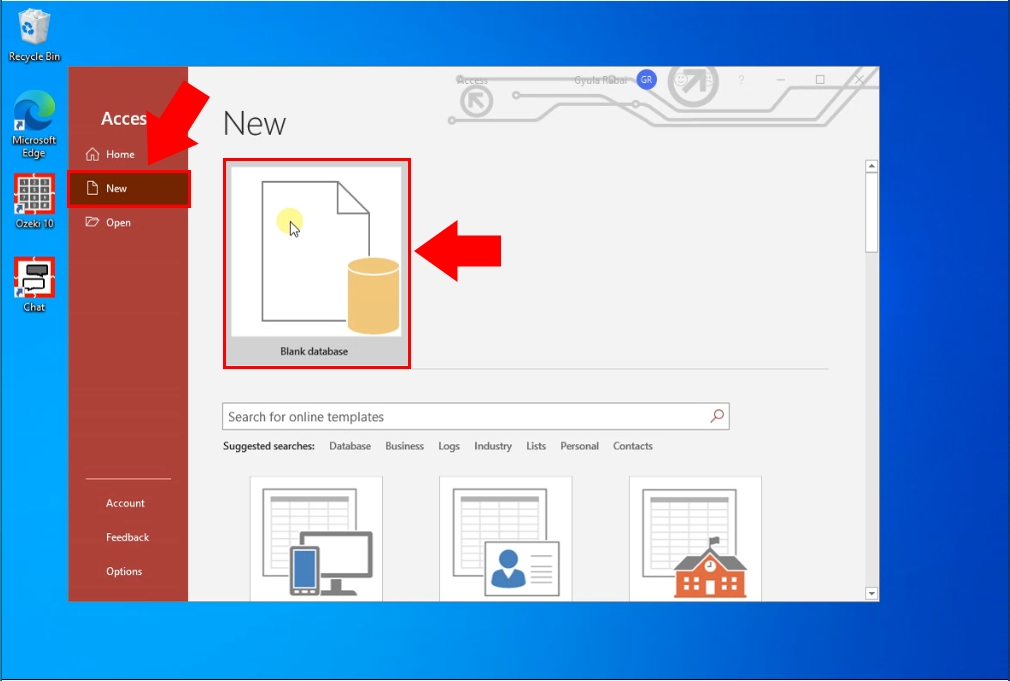
Task: Click the Personal suggested search link
Action: (x=579, y=446)
